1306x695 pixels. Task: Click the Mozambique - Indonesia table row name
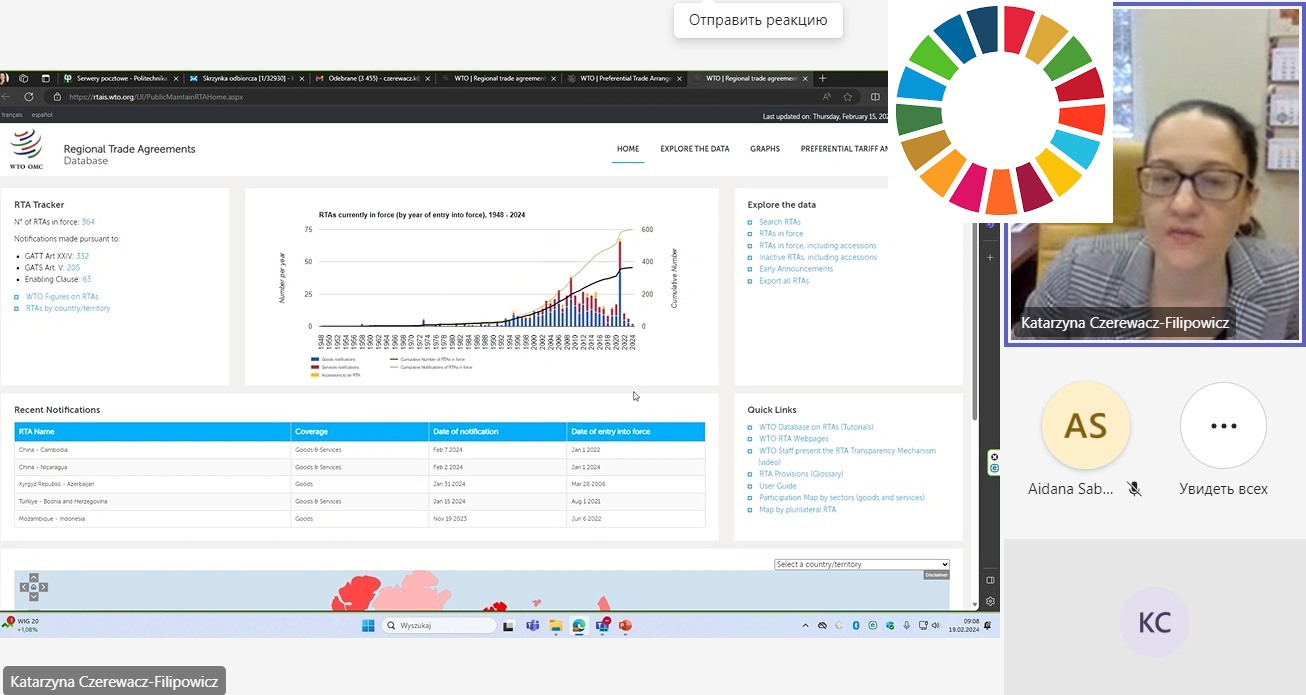[53, 519]
